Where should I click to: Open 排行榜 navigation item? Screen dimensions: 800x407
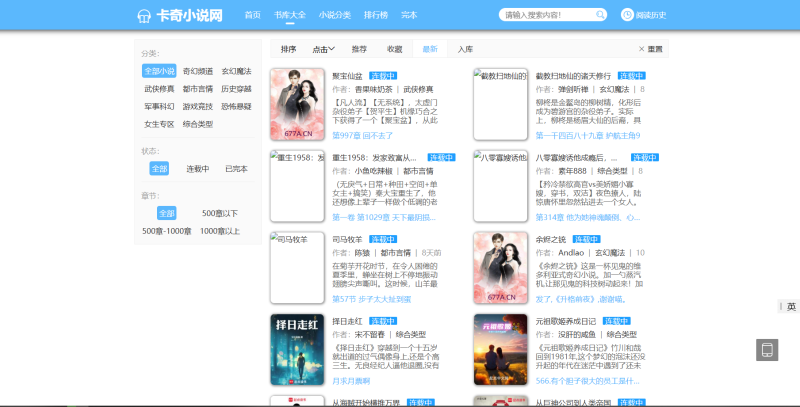pyautogui.click(x=376, y=15)
